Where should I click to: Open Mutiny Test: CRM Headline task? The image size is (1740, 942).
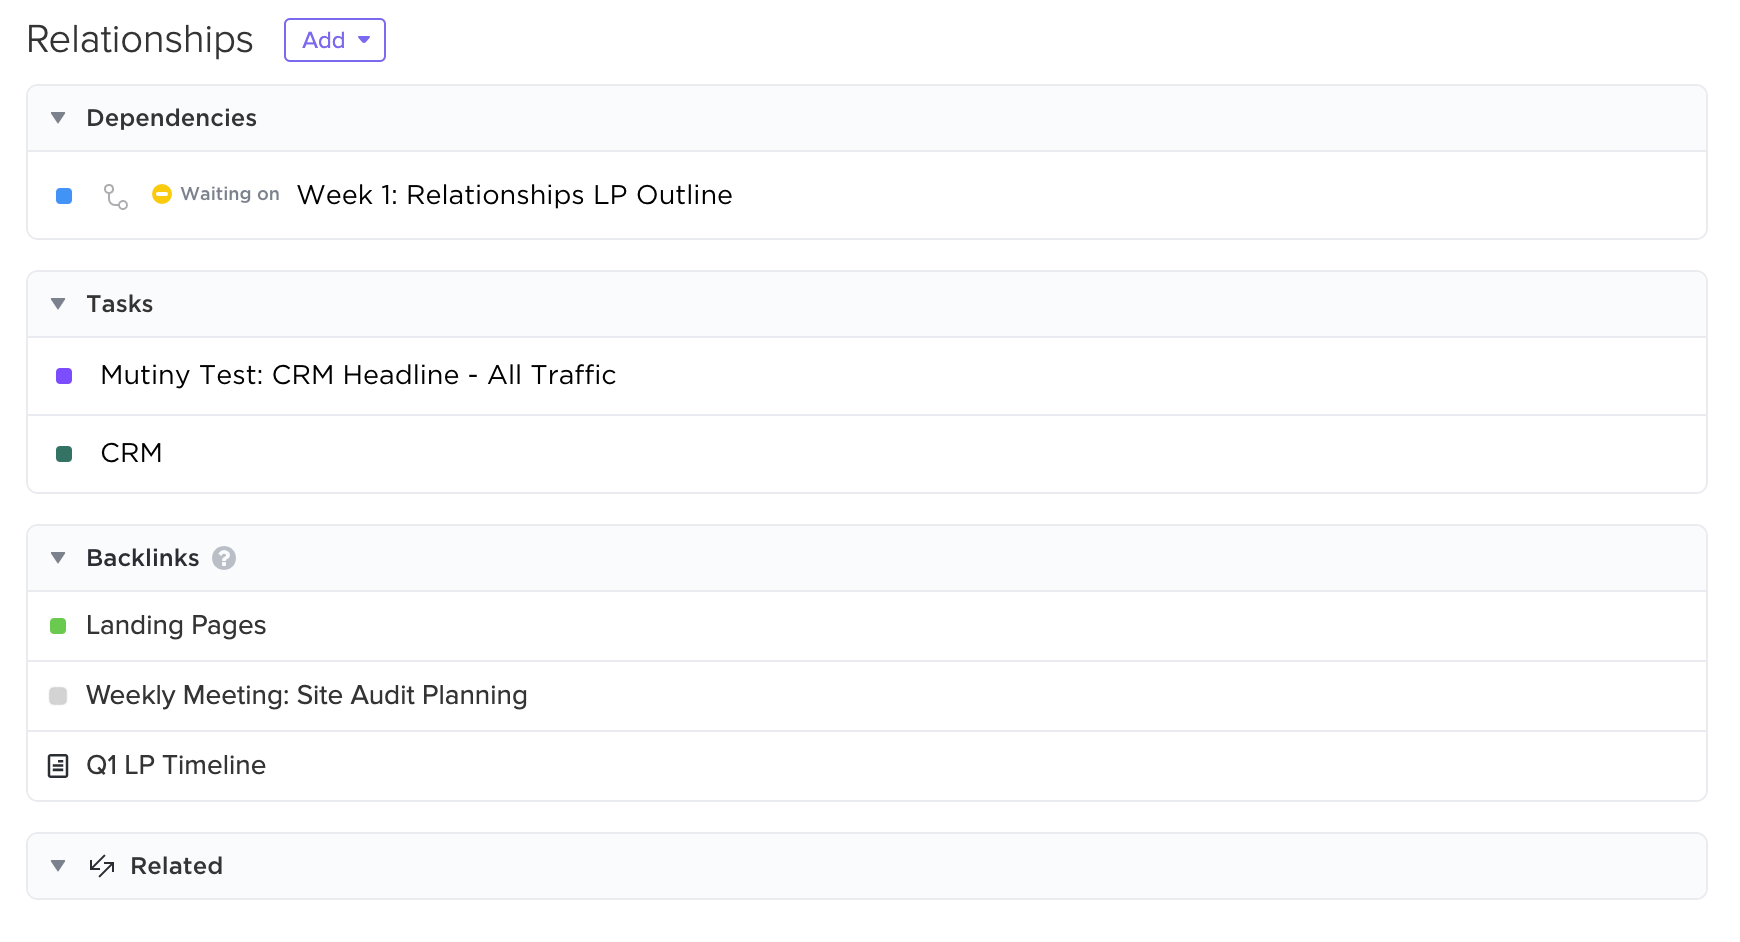click(358, 375)
